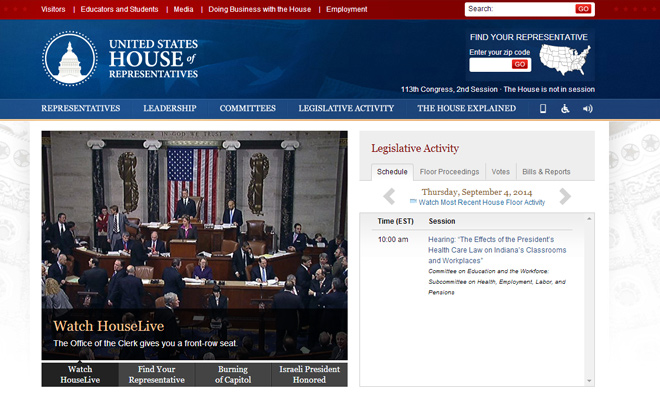Open the Media link

[x=184, y=9]
